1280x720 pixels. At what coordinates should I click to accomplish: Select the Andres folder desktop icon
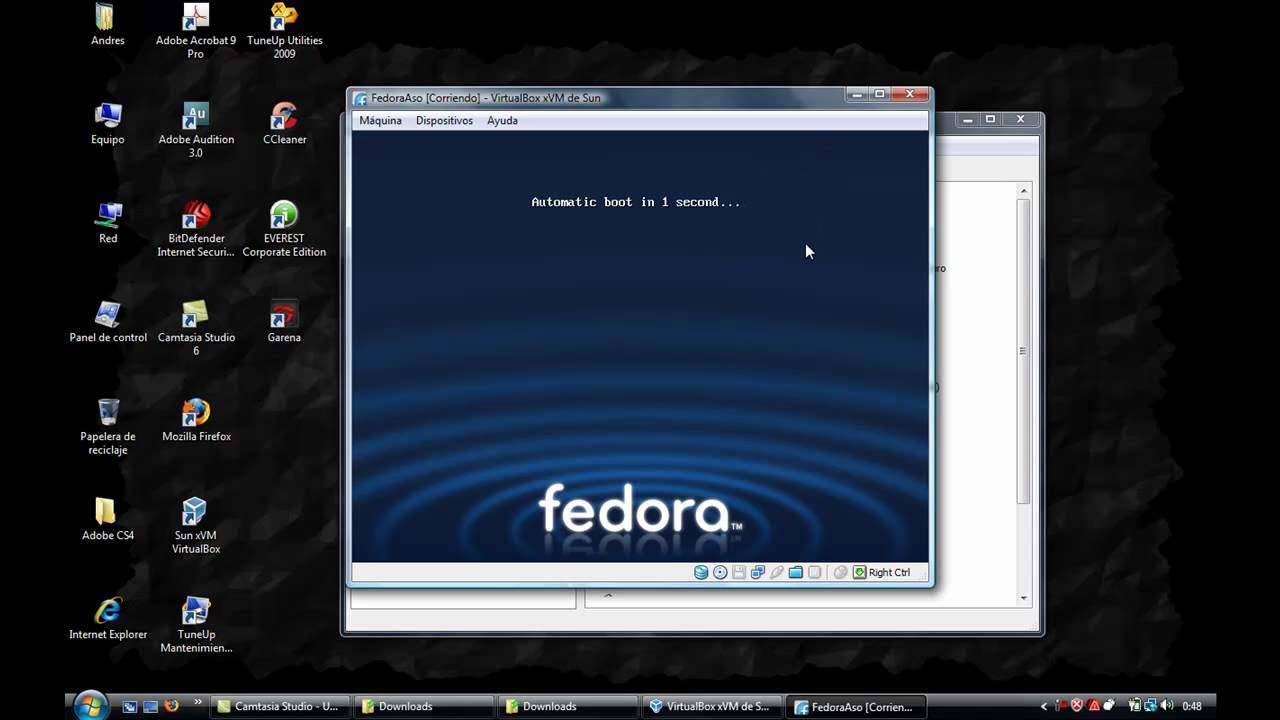tap(107, 26)
